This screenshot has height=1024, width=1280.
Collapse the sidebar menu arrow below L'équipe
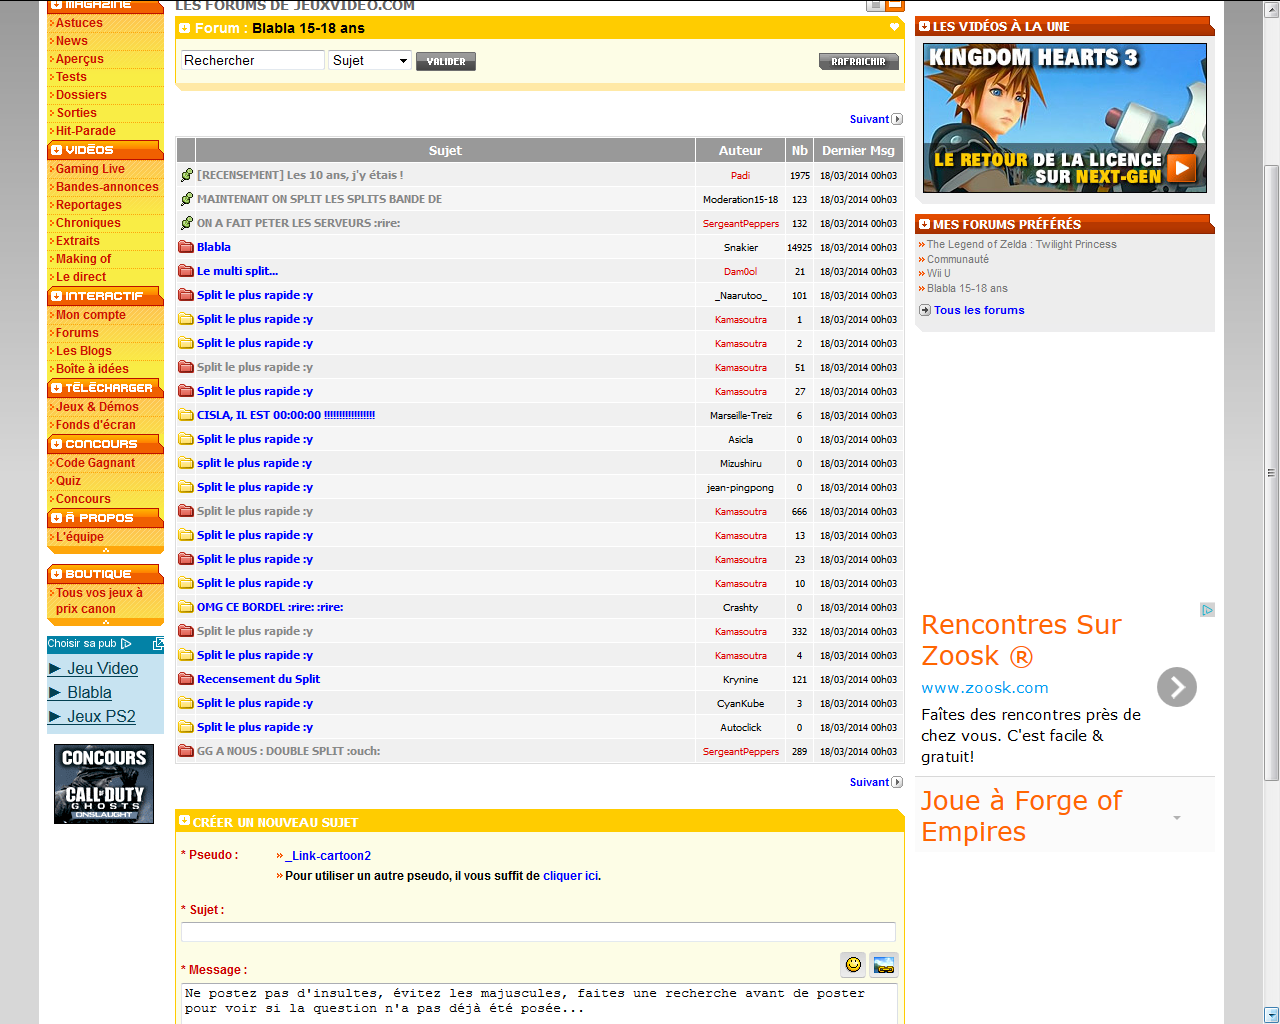105,550
